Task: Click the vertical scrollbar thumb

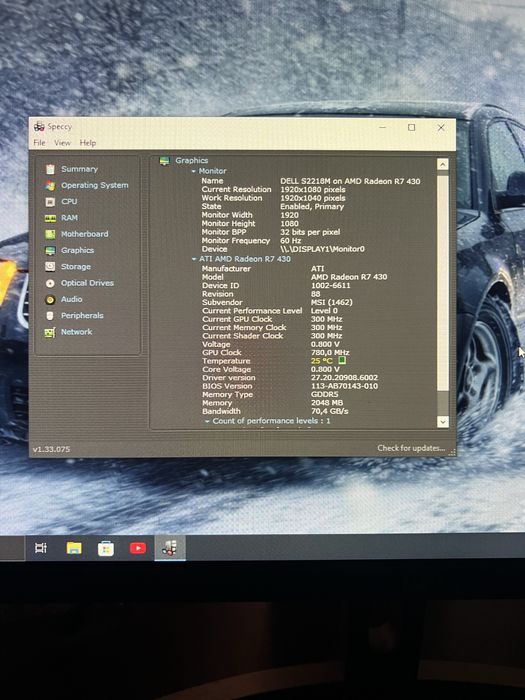Action: click(442, 281)
